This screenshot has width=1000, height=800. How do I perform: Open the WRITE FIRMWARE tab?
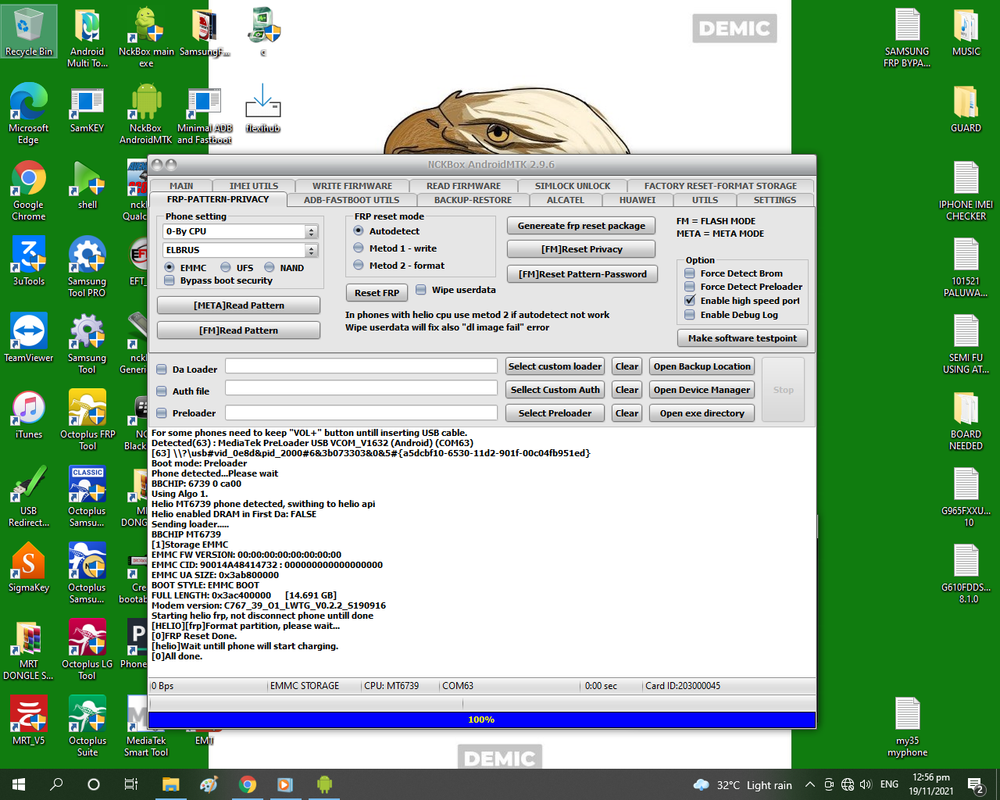[352, 186]
